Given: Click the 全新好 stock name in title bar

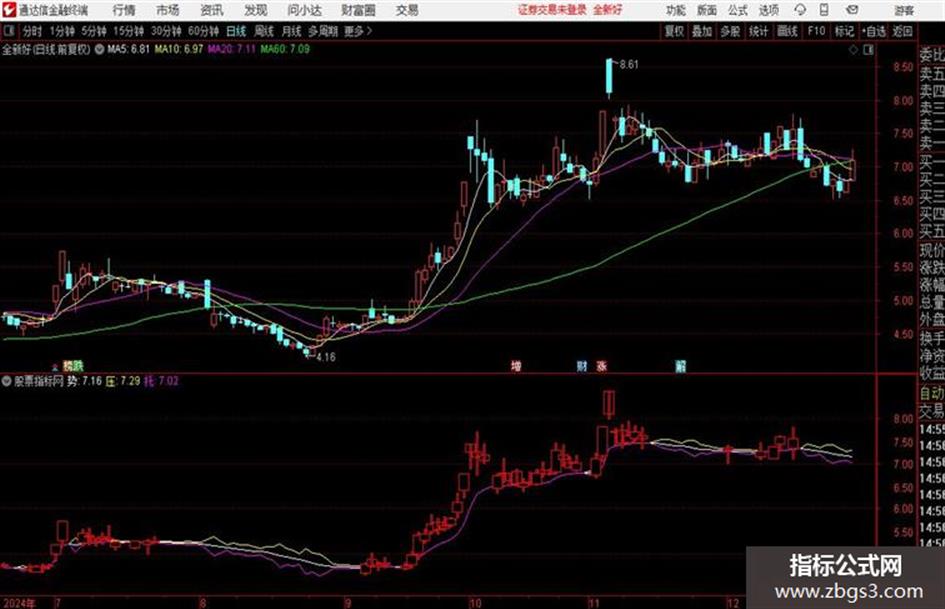Looking at the screenshot, I should (x=608, y=10).
